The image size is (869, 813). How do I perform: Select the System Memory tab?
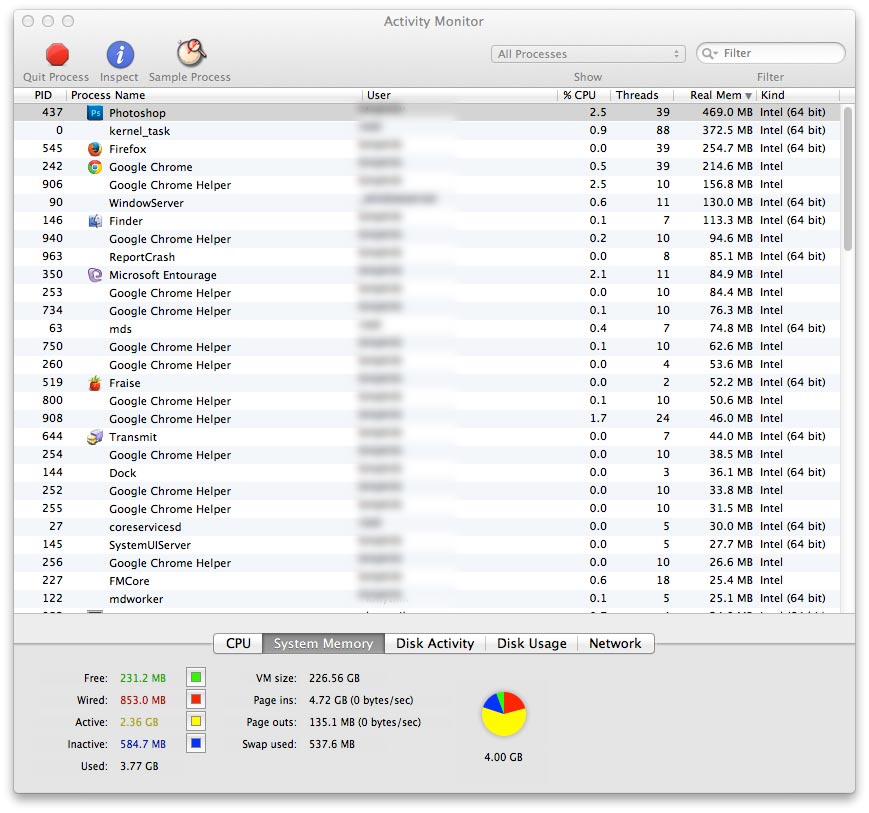(x=323, y=643)
